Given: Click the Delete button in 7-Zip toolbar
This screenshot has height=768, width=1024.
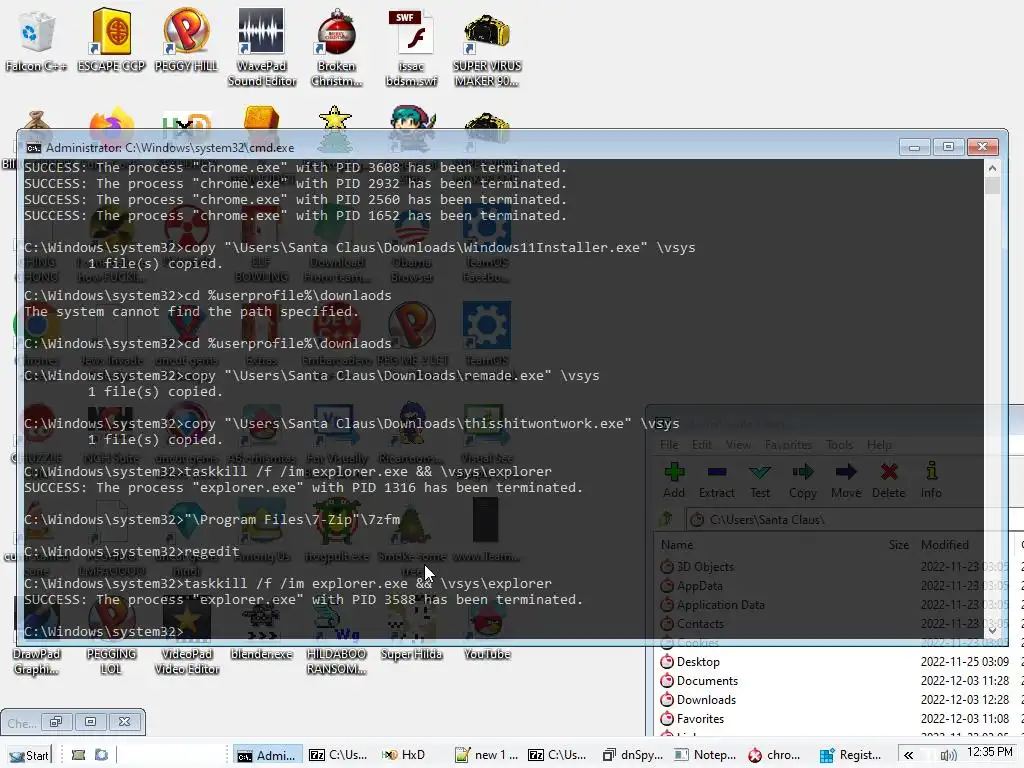Looking at the screenshot, I should (x=889, y=480).
